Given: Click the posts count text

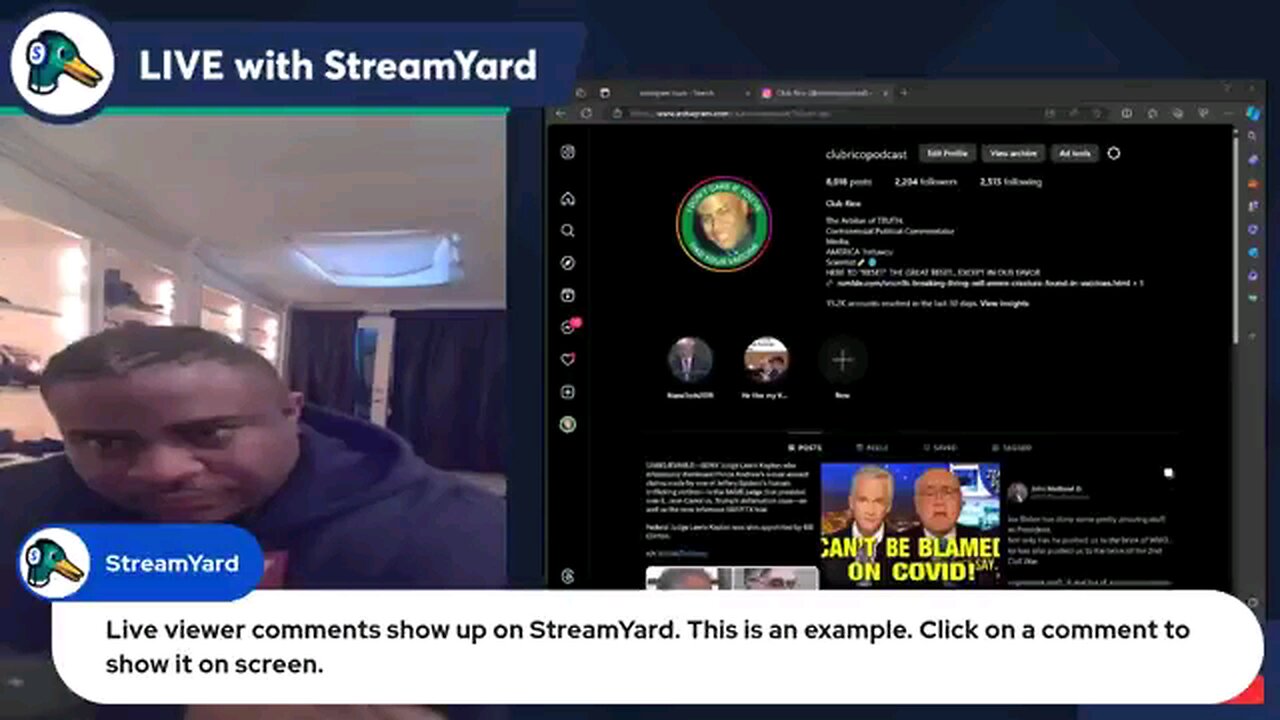Looking at the screenshot, I should [849, 182].
